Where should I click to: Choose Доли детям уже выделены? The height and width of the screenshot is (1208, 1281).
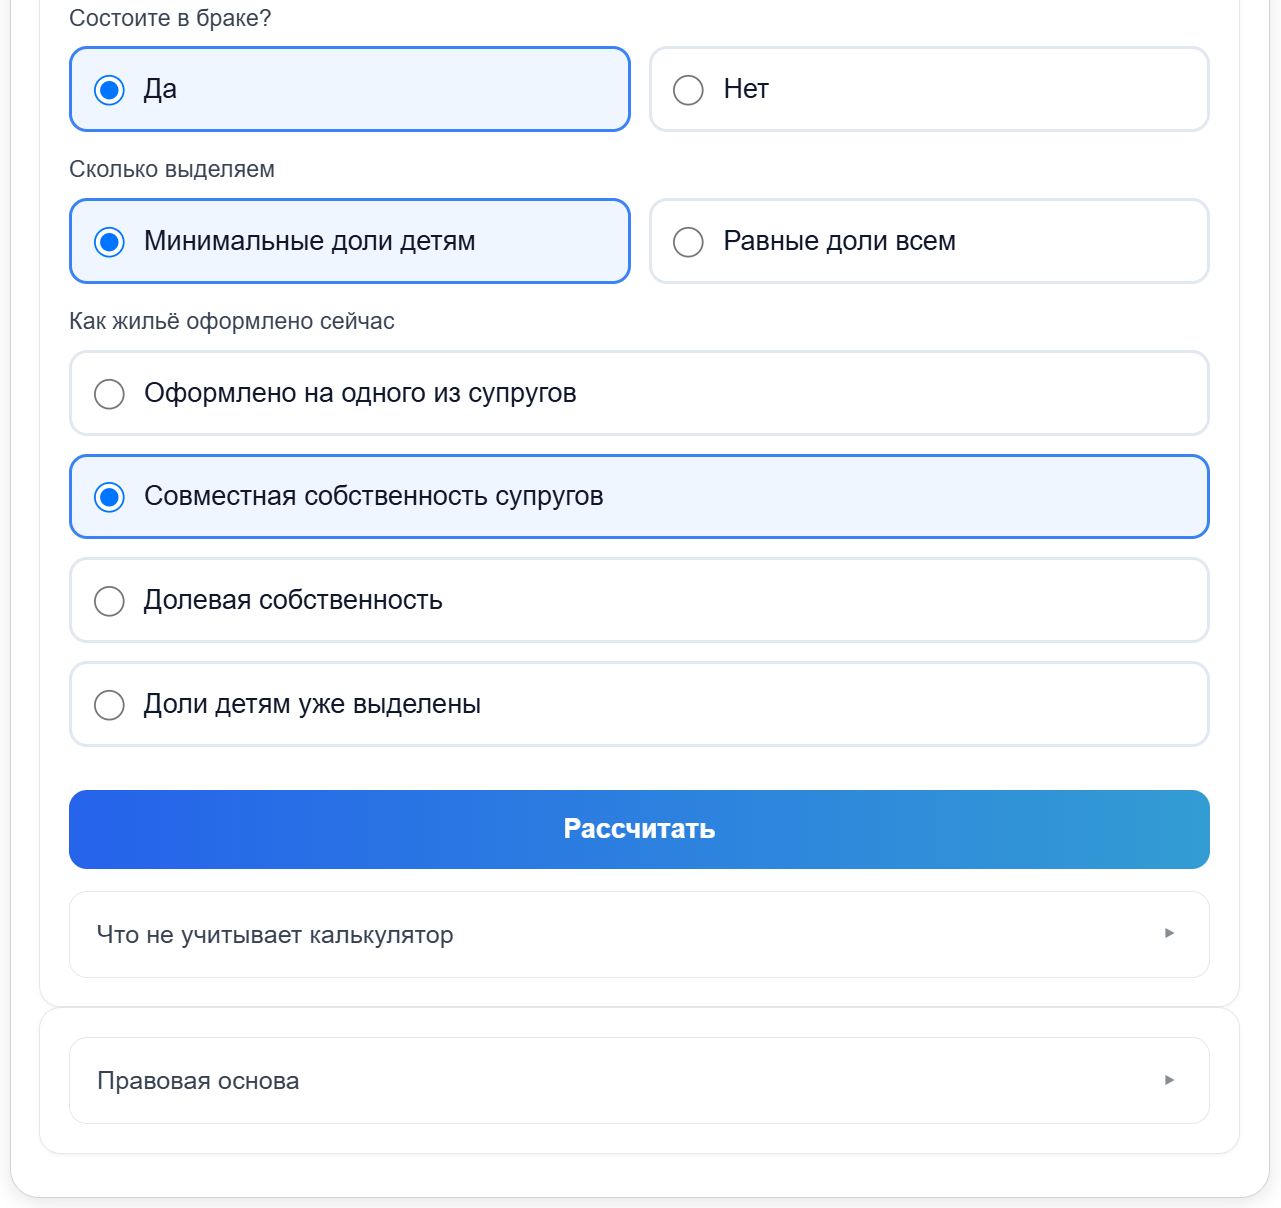click(x=639, y=704)
